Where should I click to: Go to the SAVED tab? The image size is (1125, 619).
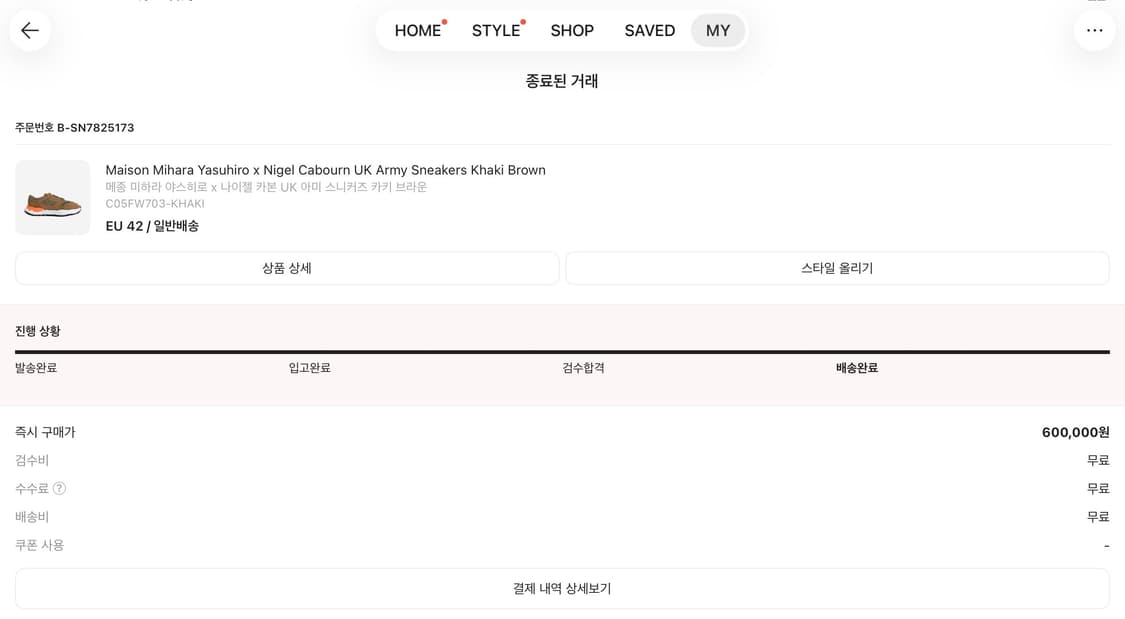tap(649, 31)
